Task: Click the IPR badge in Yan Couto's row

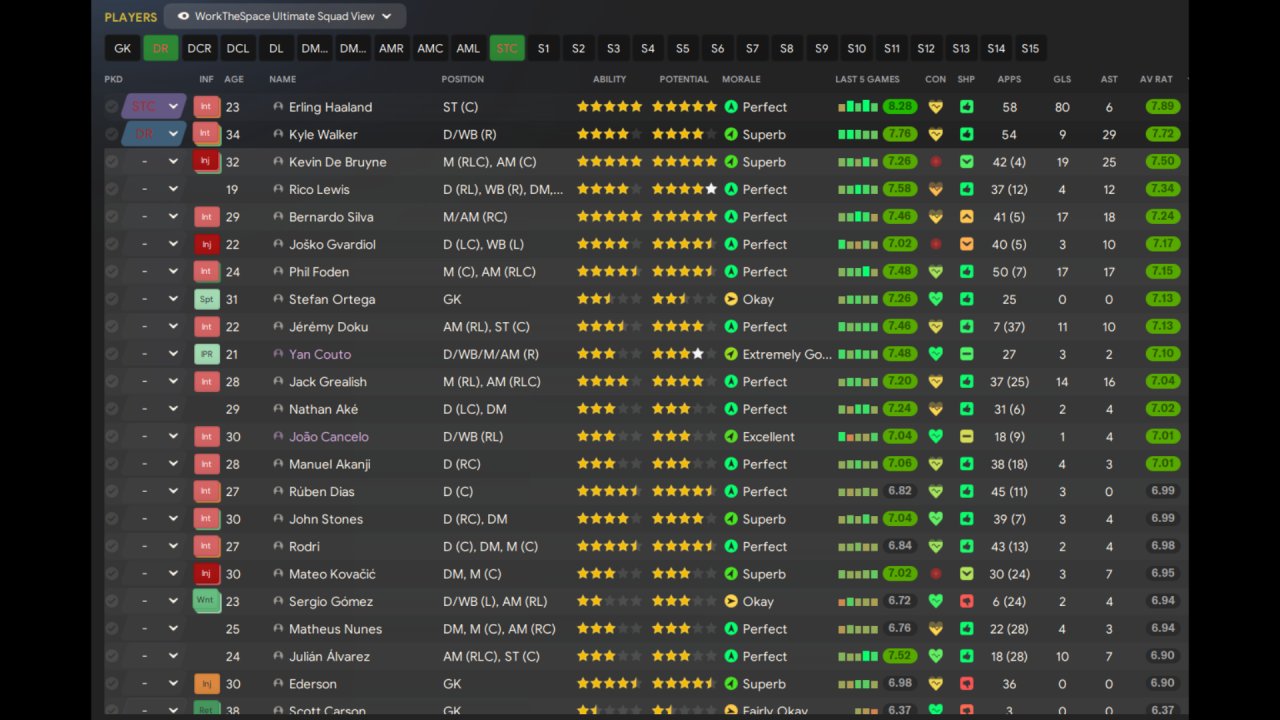Action: point(207,354)
